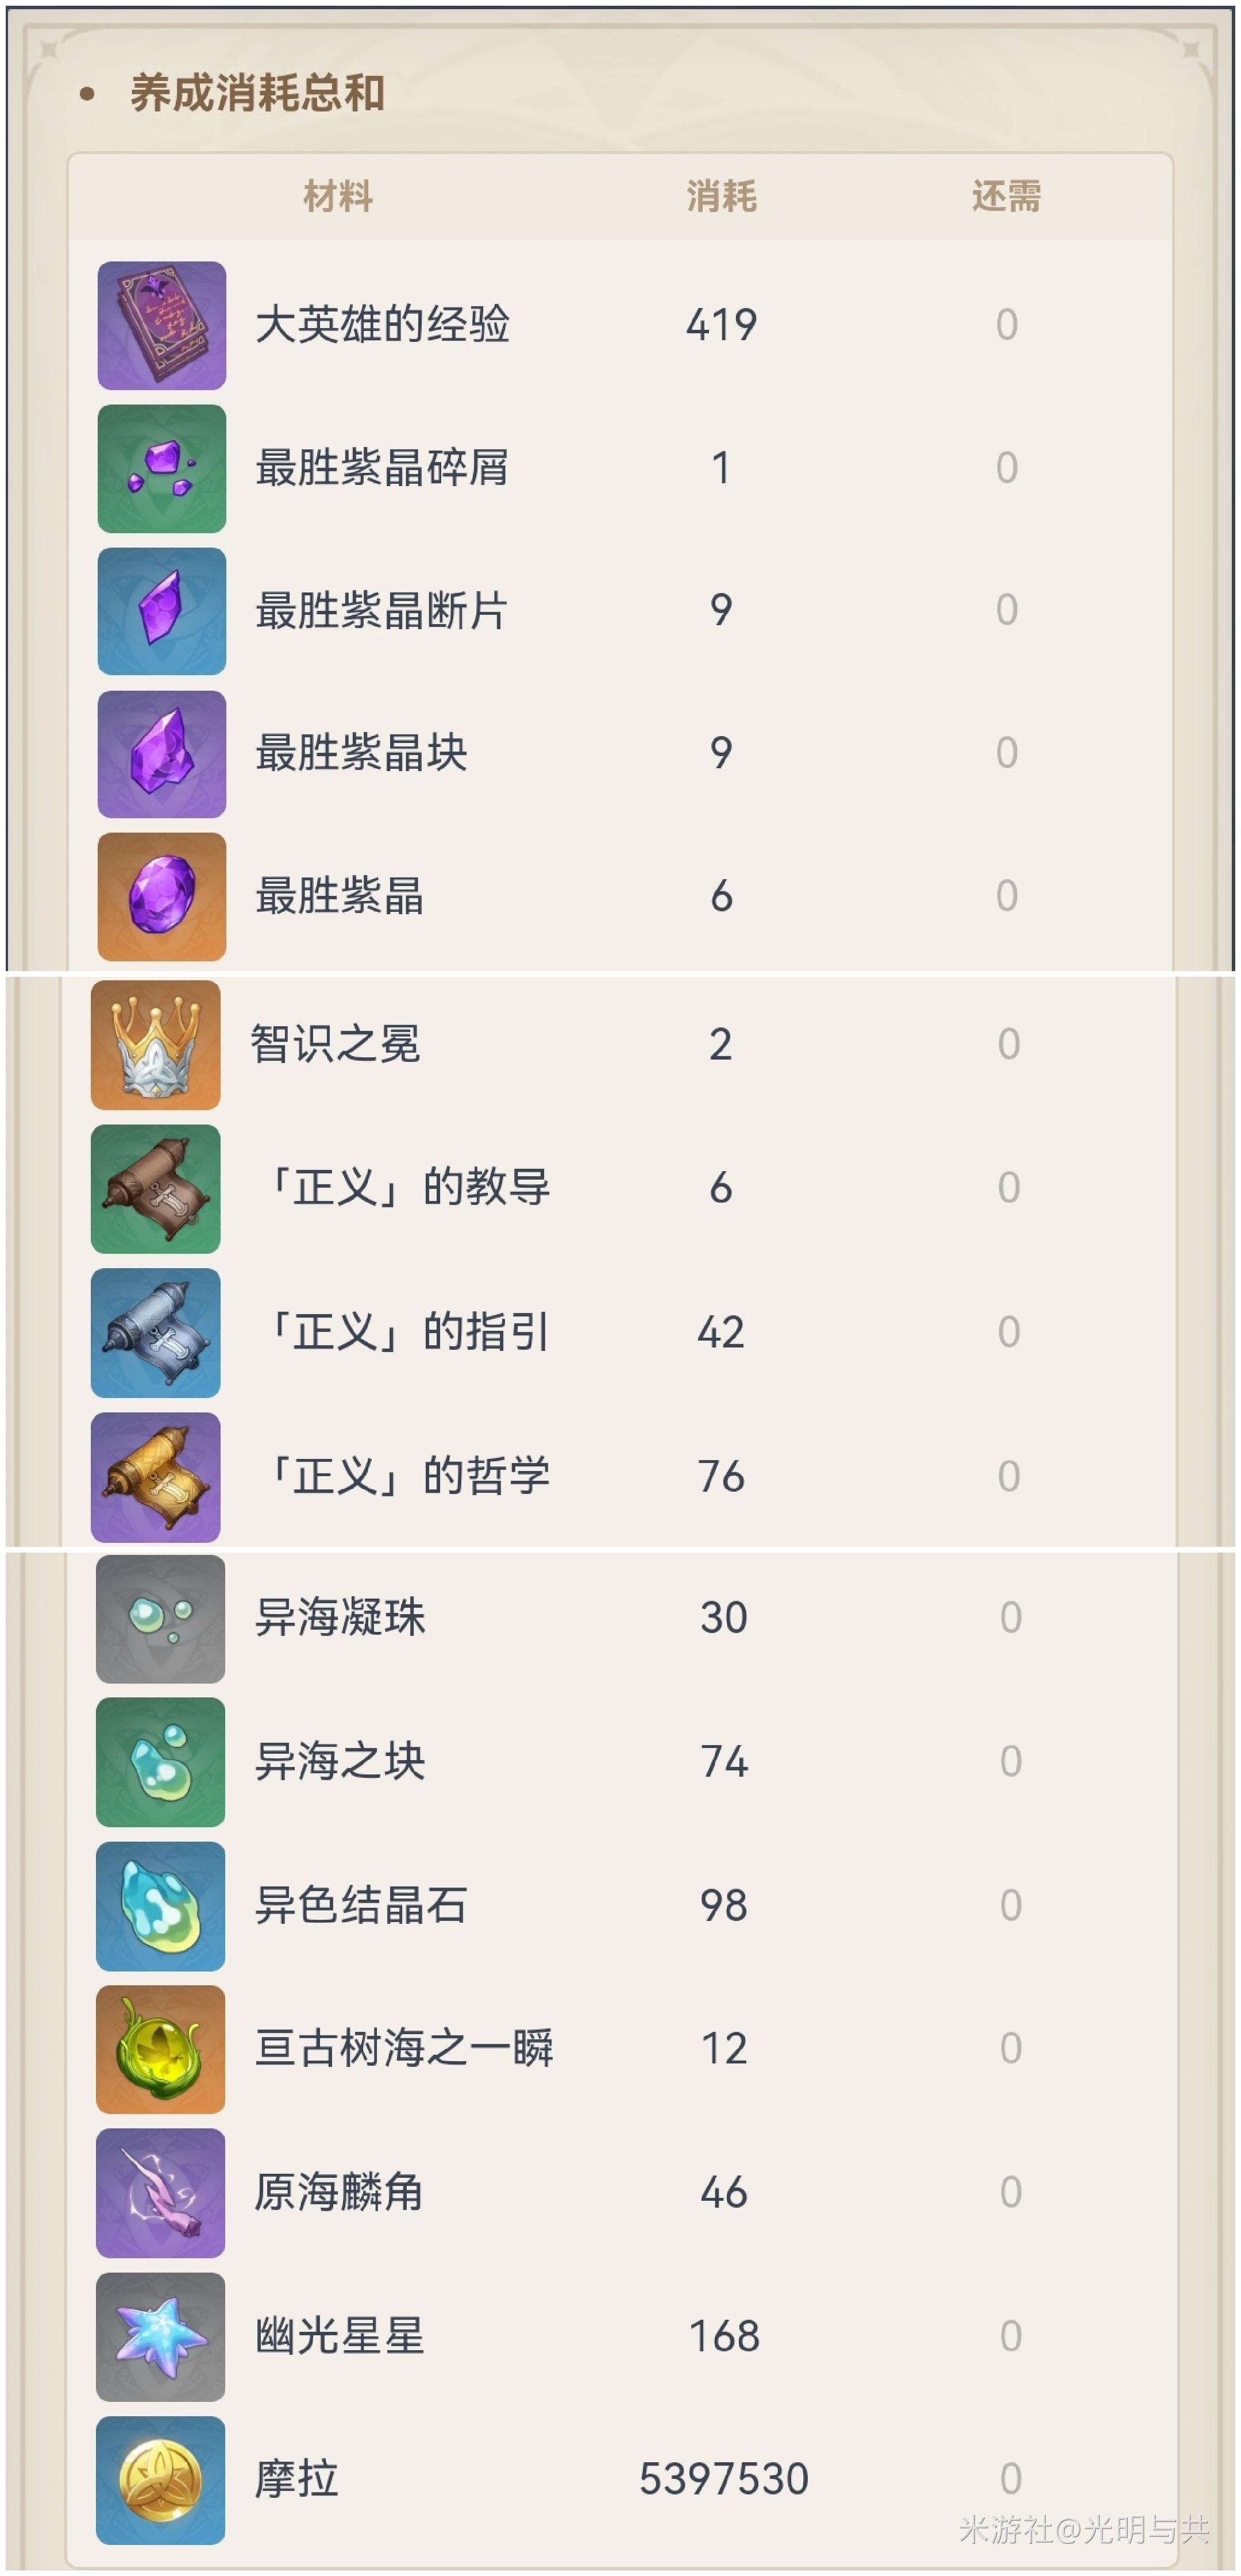Click the 幽光星星 starfish icon
1241x2576 pixels.
click(160, 2337)
